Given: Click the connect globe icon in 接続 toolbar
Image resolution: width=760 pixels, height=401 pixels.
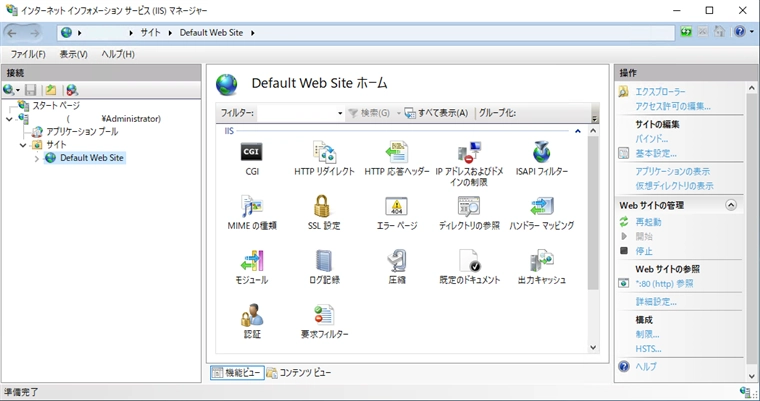Looking at the screenshot, I should (8, 90).
